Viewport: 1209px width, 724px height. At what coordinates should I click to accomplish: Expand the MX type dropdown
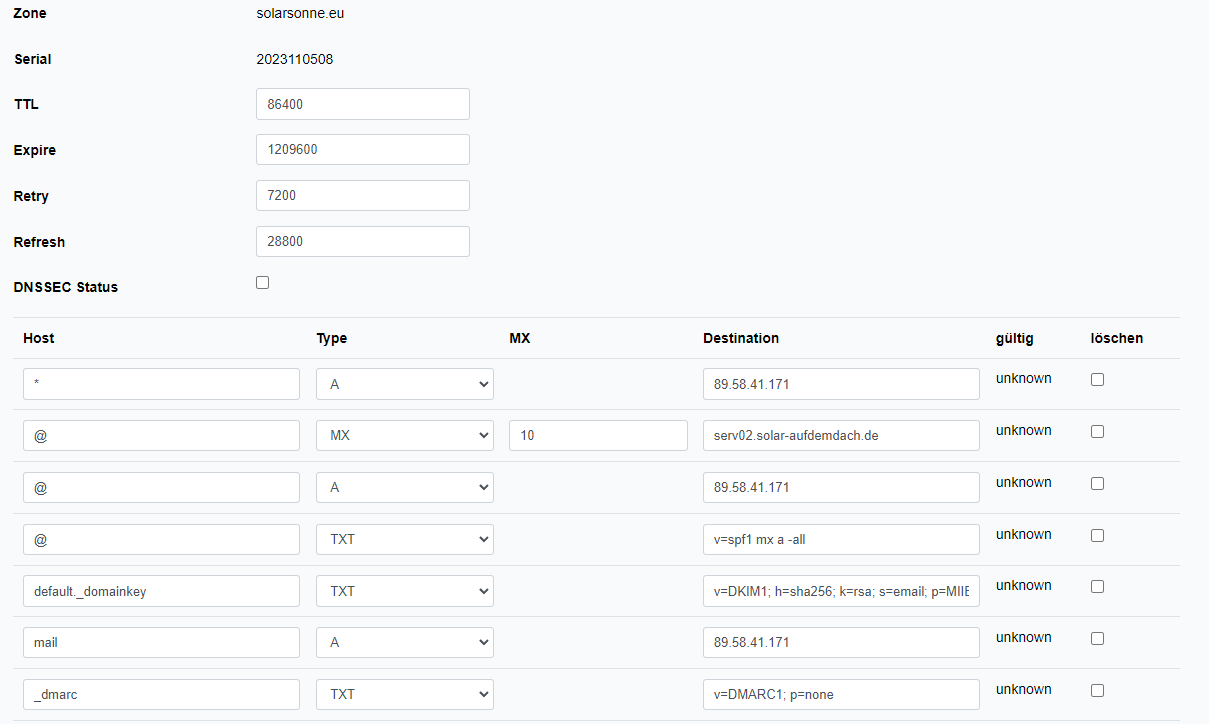tap(404, 436)
